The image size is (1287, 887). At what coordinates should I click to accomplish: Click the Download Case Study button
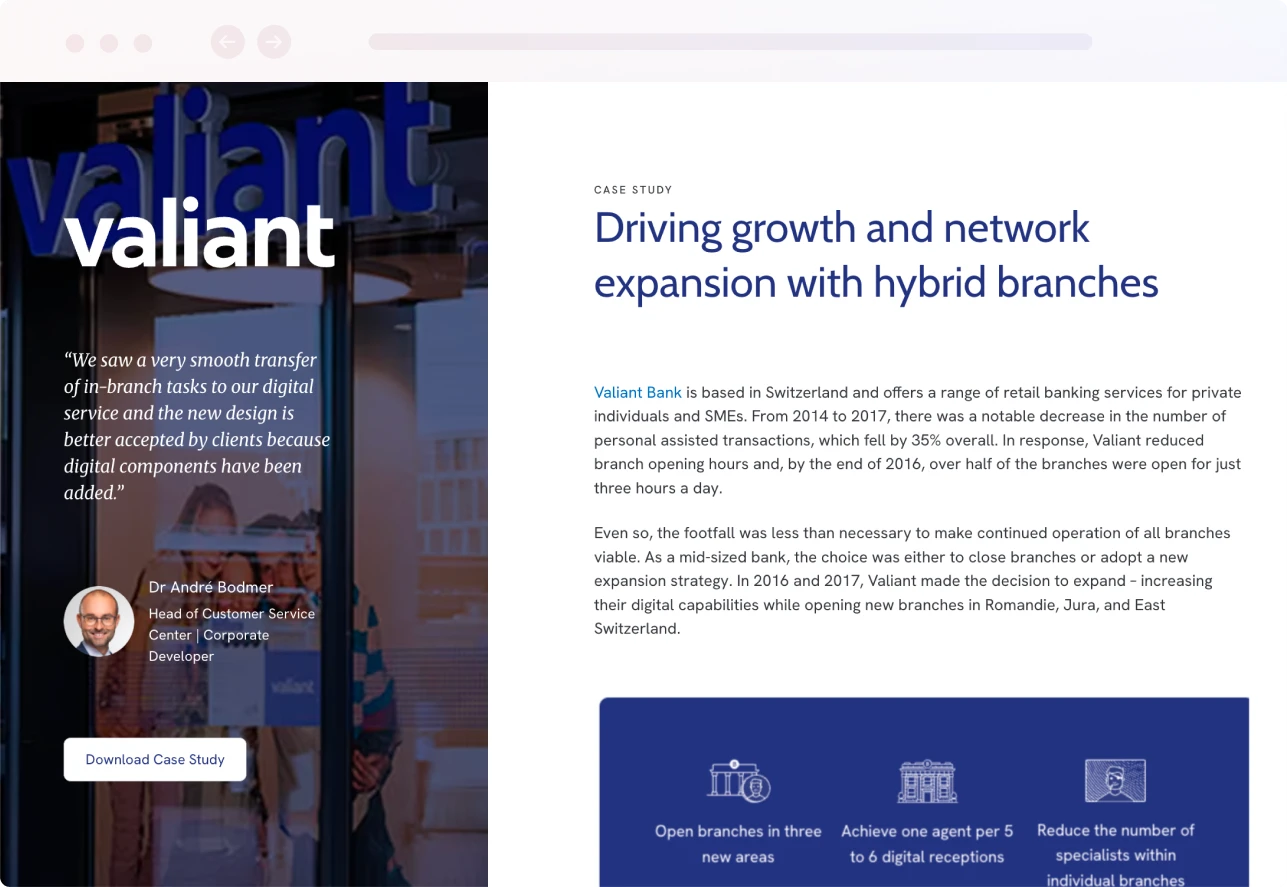tap(155, 760)
